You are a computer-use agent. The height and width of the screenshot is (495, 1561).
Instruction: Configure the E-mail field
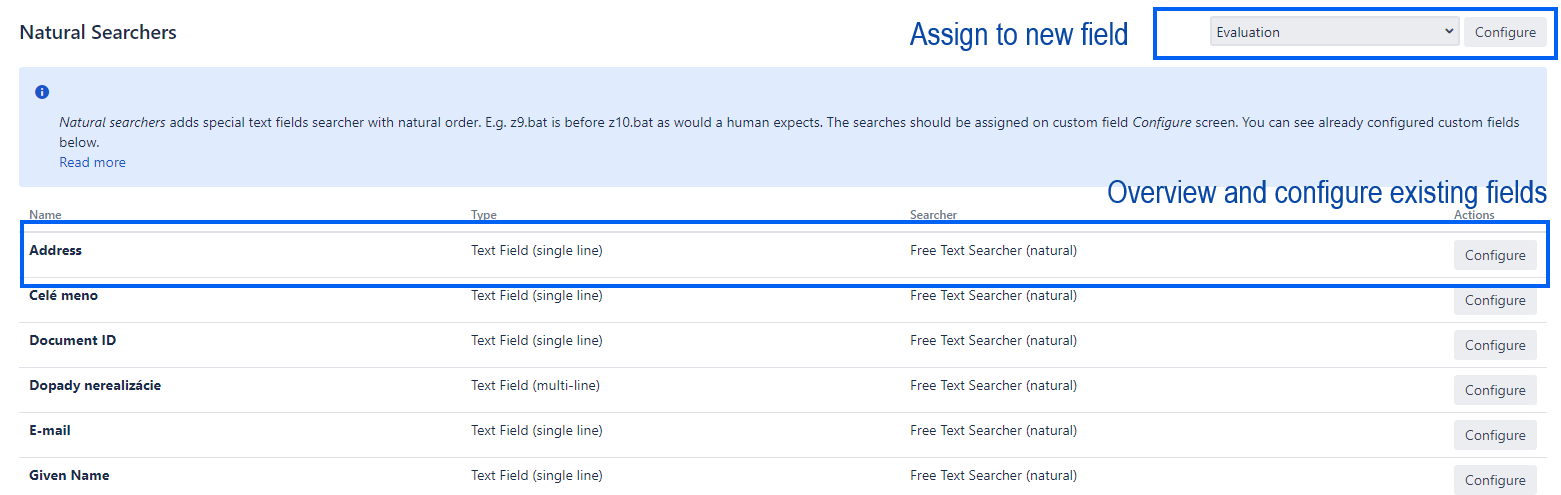pos(1494,436)
